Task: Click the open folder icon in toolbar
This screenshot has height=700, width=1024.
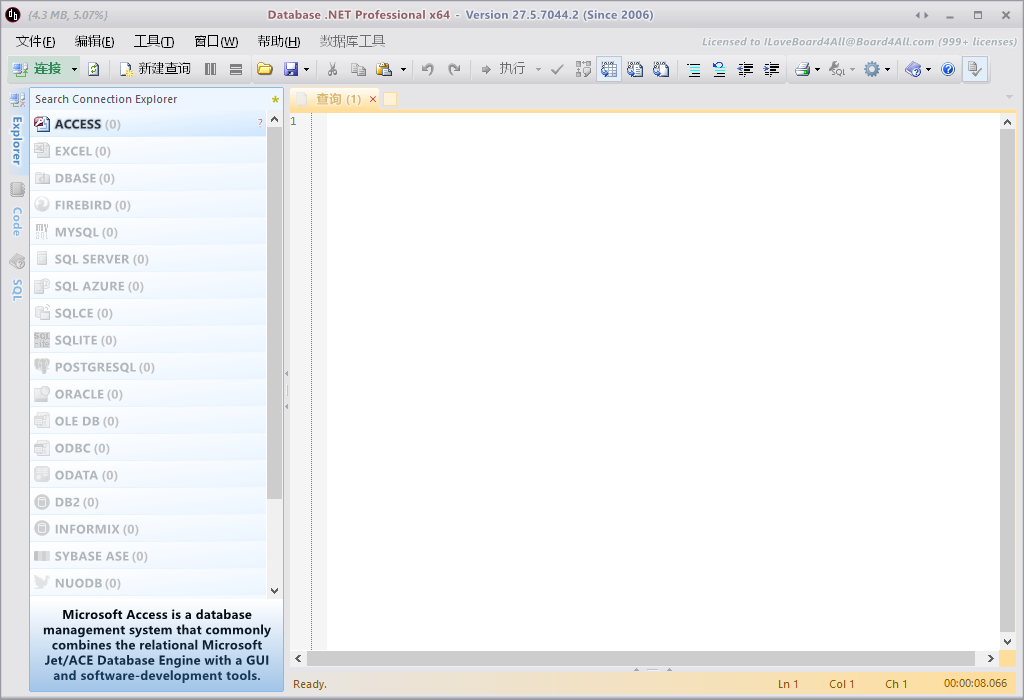Action: (264, 69)
